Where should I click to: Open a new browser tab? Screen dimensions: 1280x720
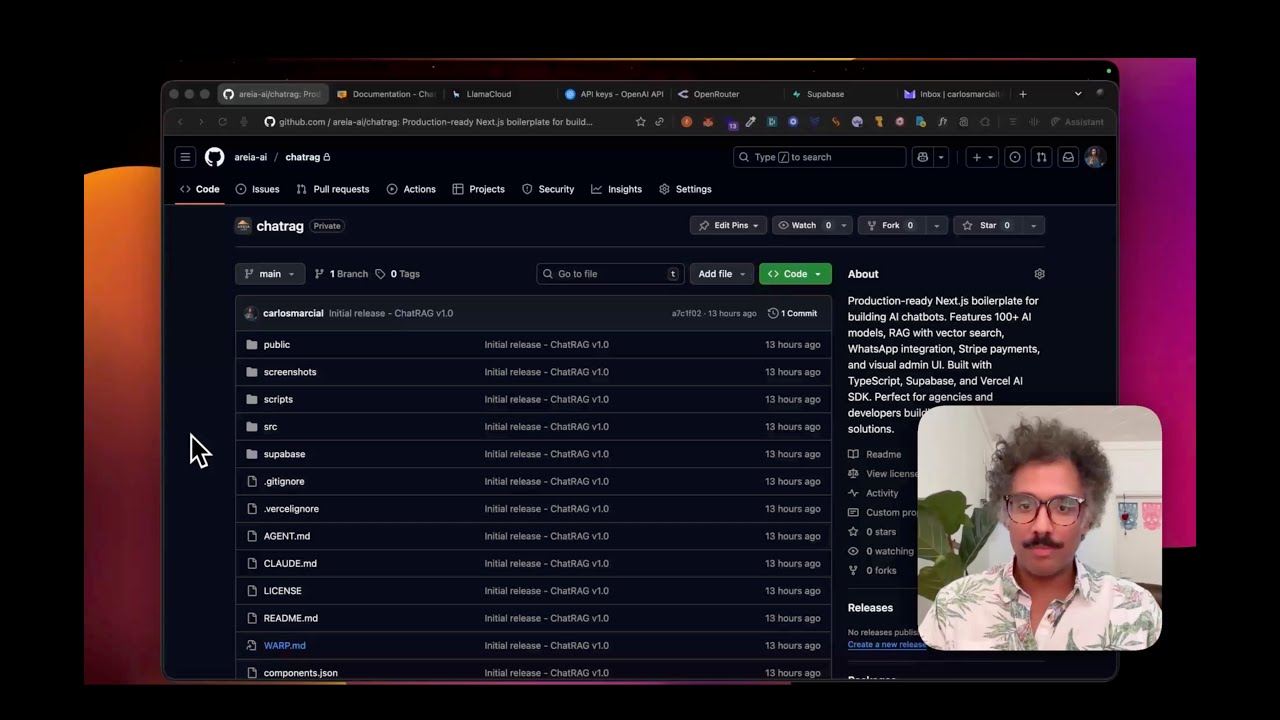point(1022,94)
